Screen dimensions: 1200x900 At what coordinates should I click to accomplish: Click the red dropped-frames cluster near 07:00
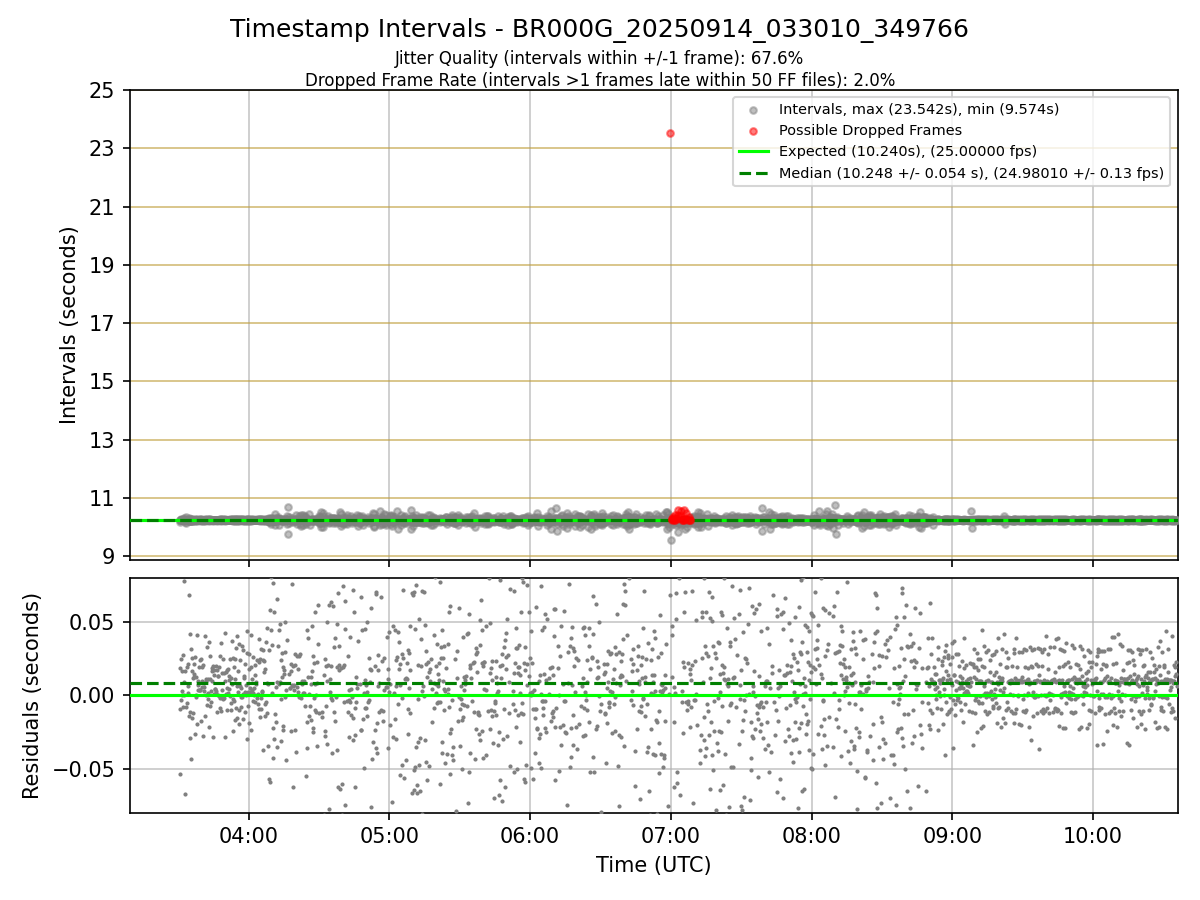(682, 516)
